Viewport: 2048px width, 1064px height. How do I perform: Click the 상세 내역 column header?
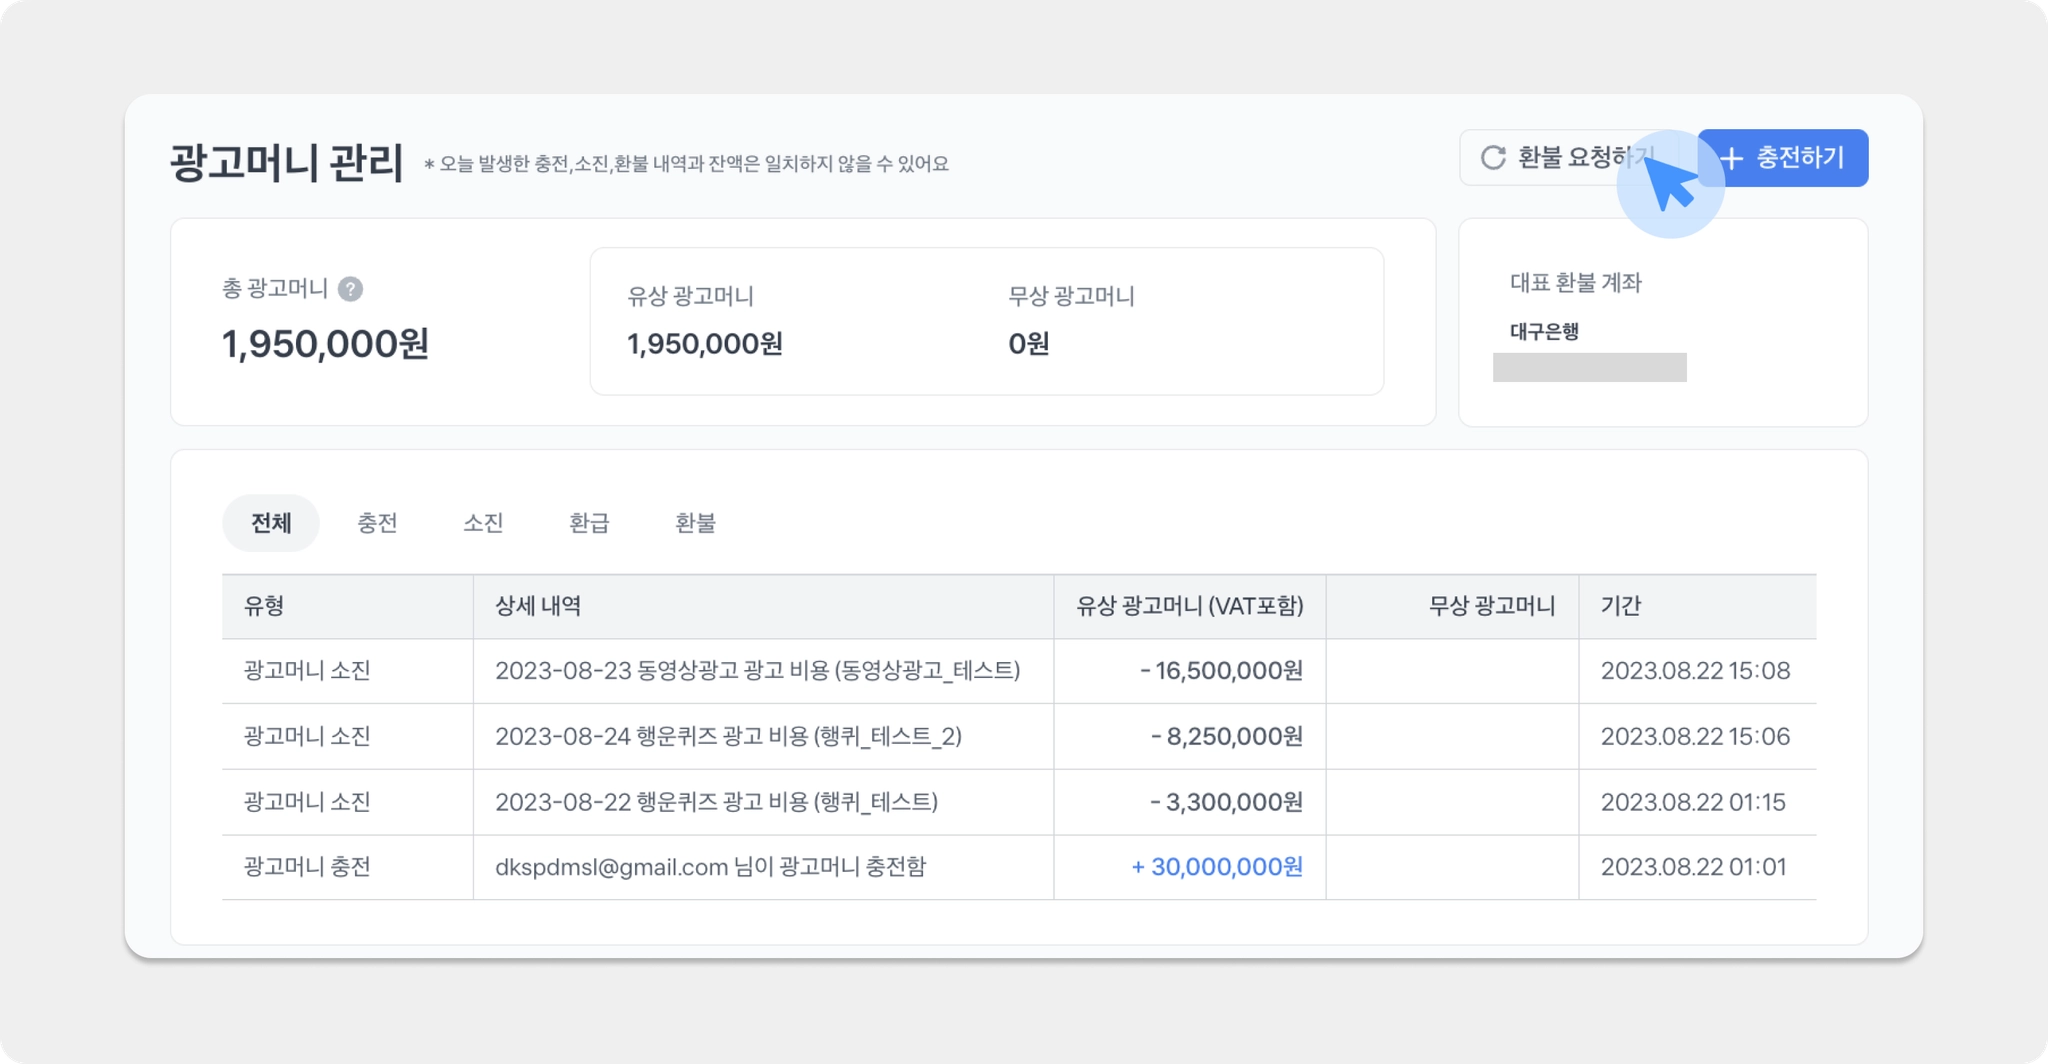point(538,606)
